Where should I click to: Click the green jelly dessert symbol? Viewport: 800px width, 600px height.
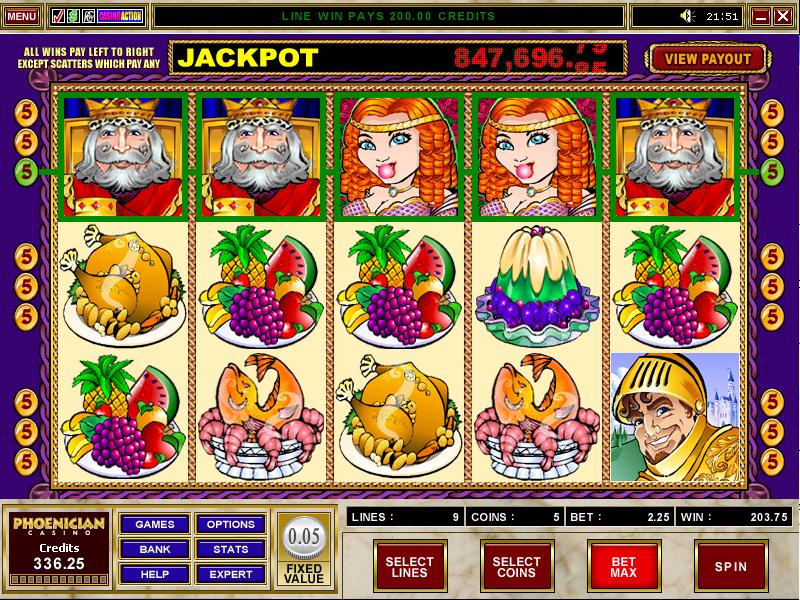tap(536, 286)
